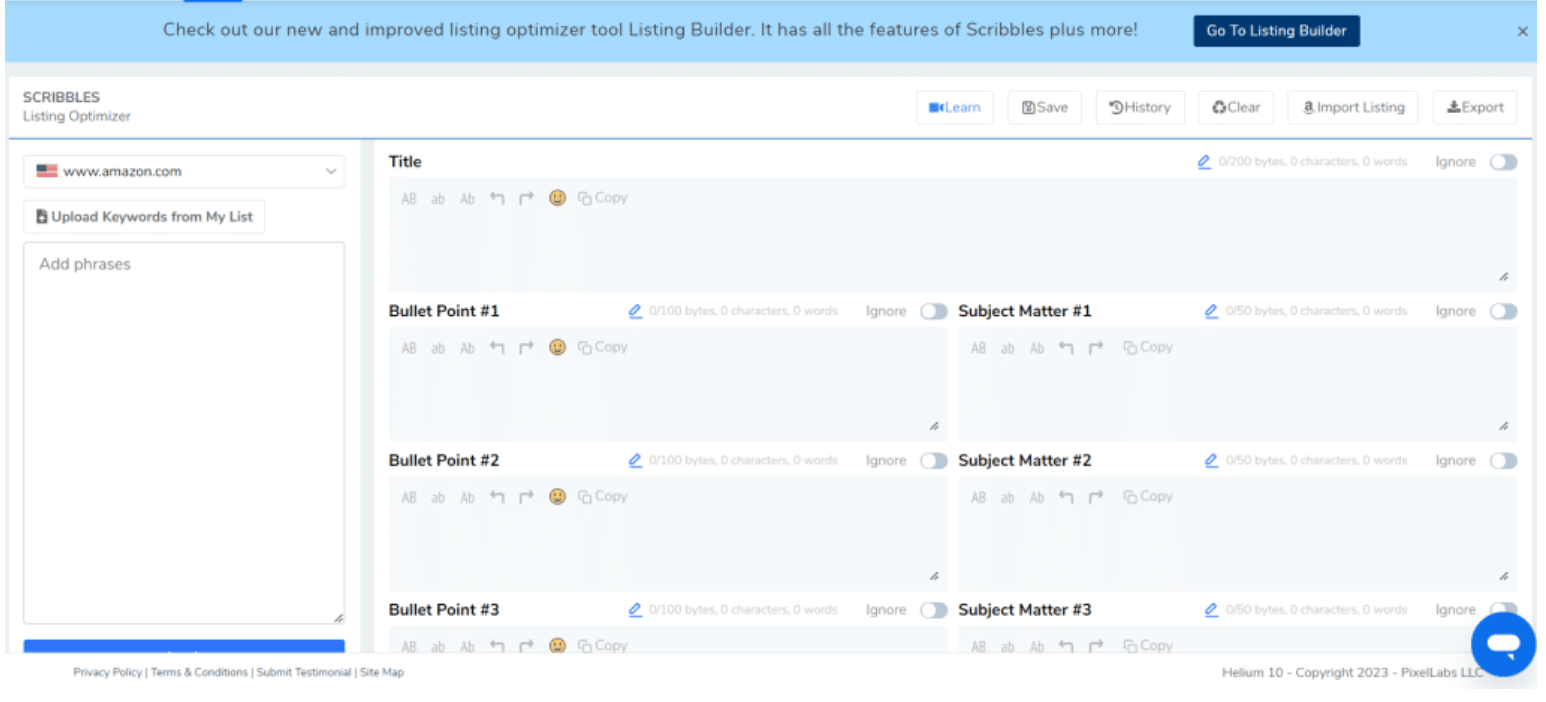The height and width of the screenshot is (702, 1546).
Task: Click resize handle of Title text area
Action: pyautogui.click(x=1504, y=277)
